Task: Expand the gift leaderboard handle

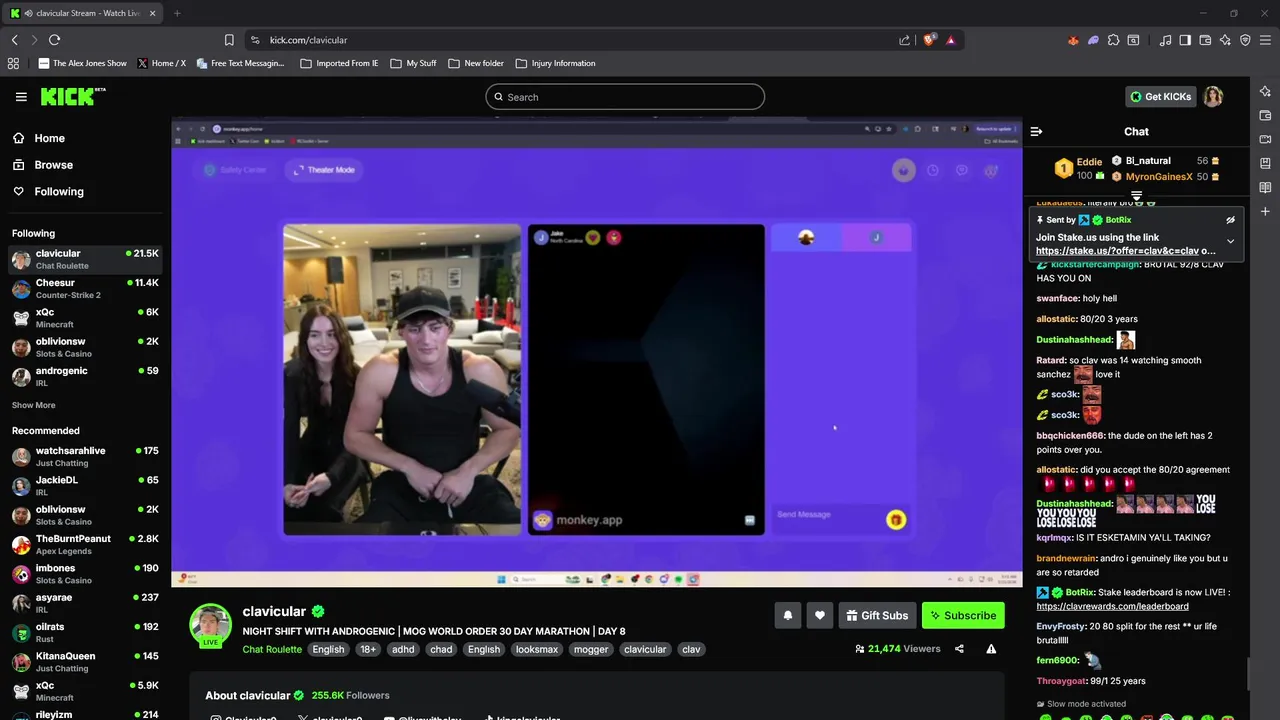Action: 1136,196
